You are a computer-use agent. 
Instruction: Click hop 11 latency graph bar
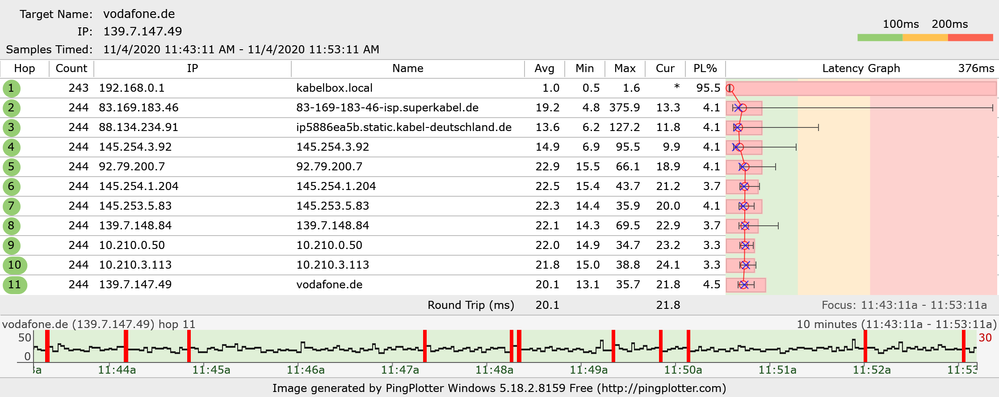746,285
